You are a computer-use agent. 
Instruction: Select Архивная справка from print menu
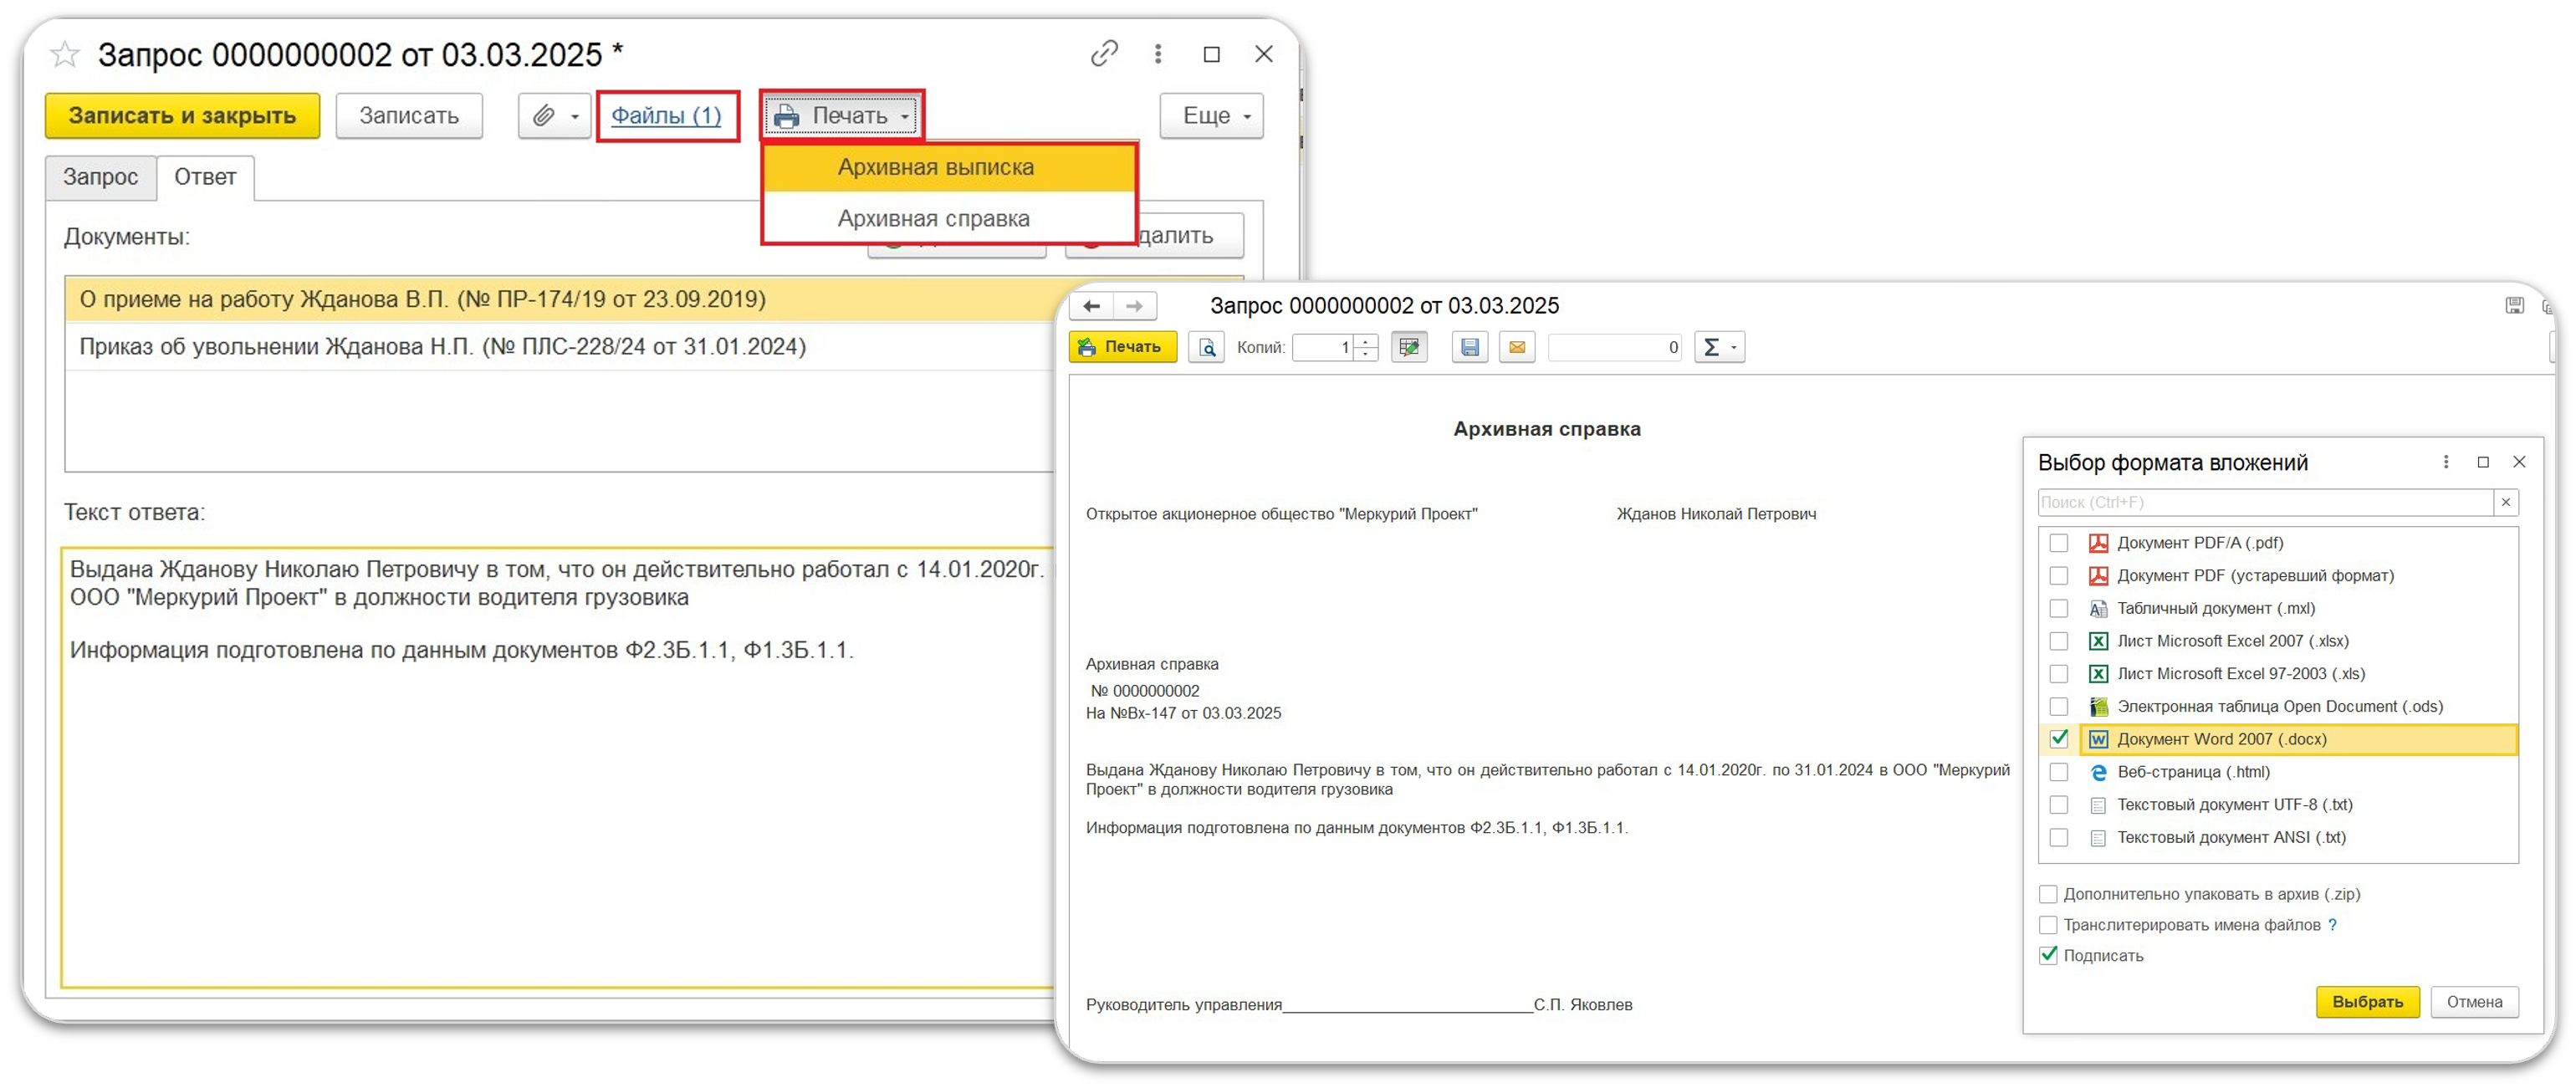click(x=949, y=218)
